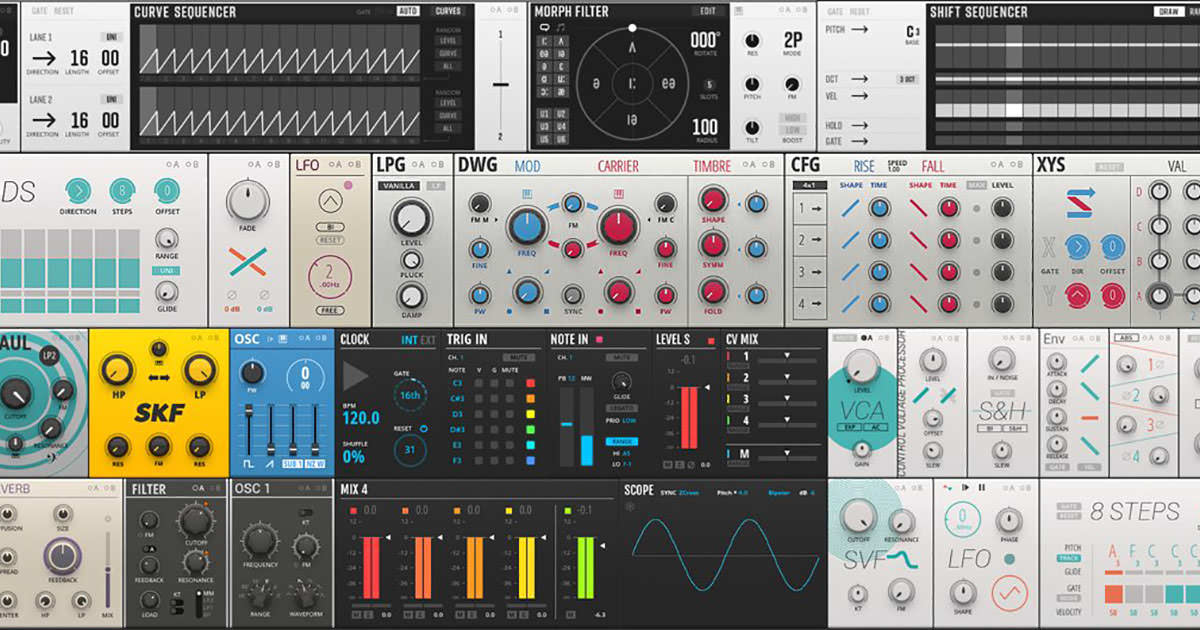Click the XYS X row DIR icon
This screenshot has height=630, width=1200.
click(x=1077, y=248)
